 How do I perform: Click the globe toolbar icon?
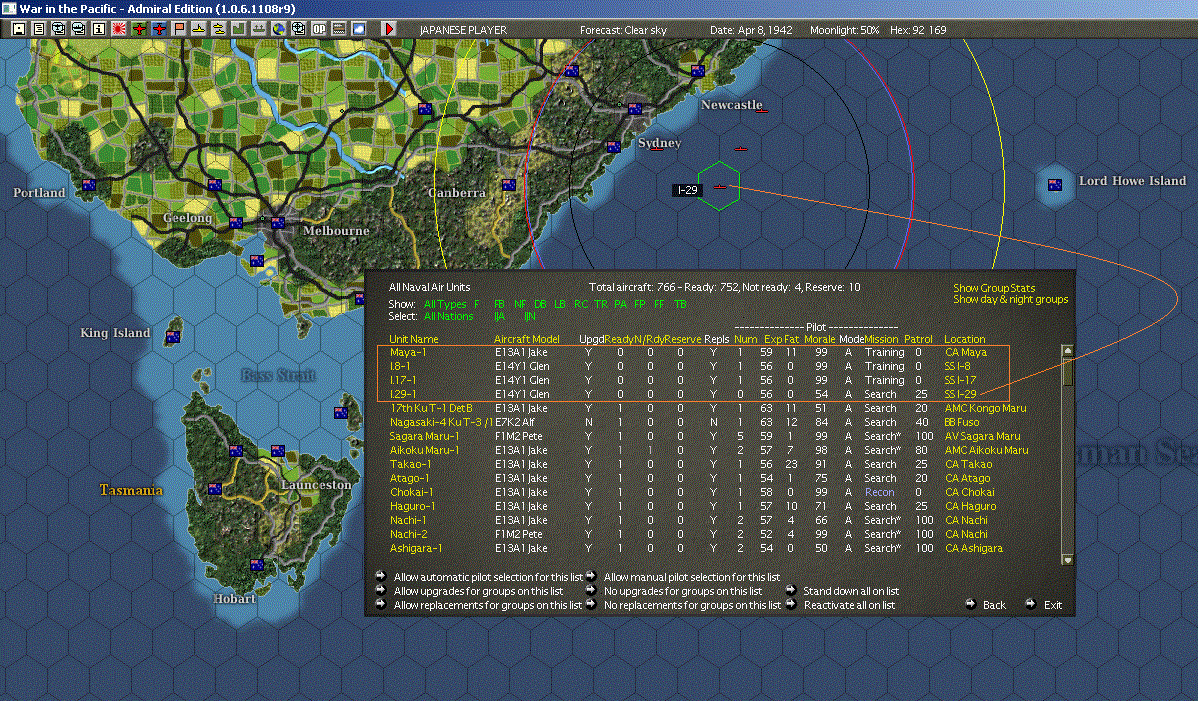(279, 29)
